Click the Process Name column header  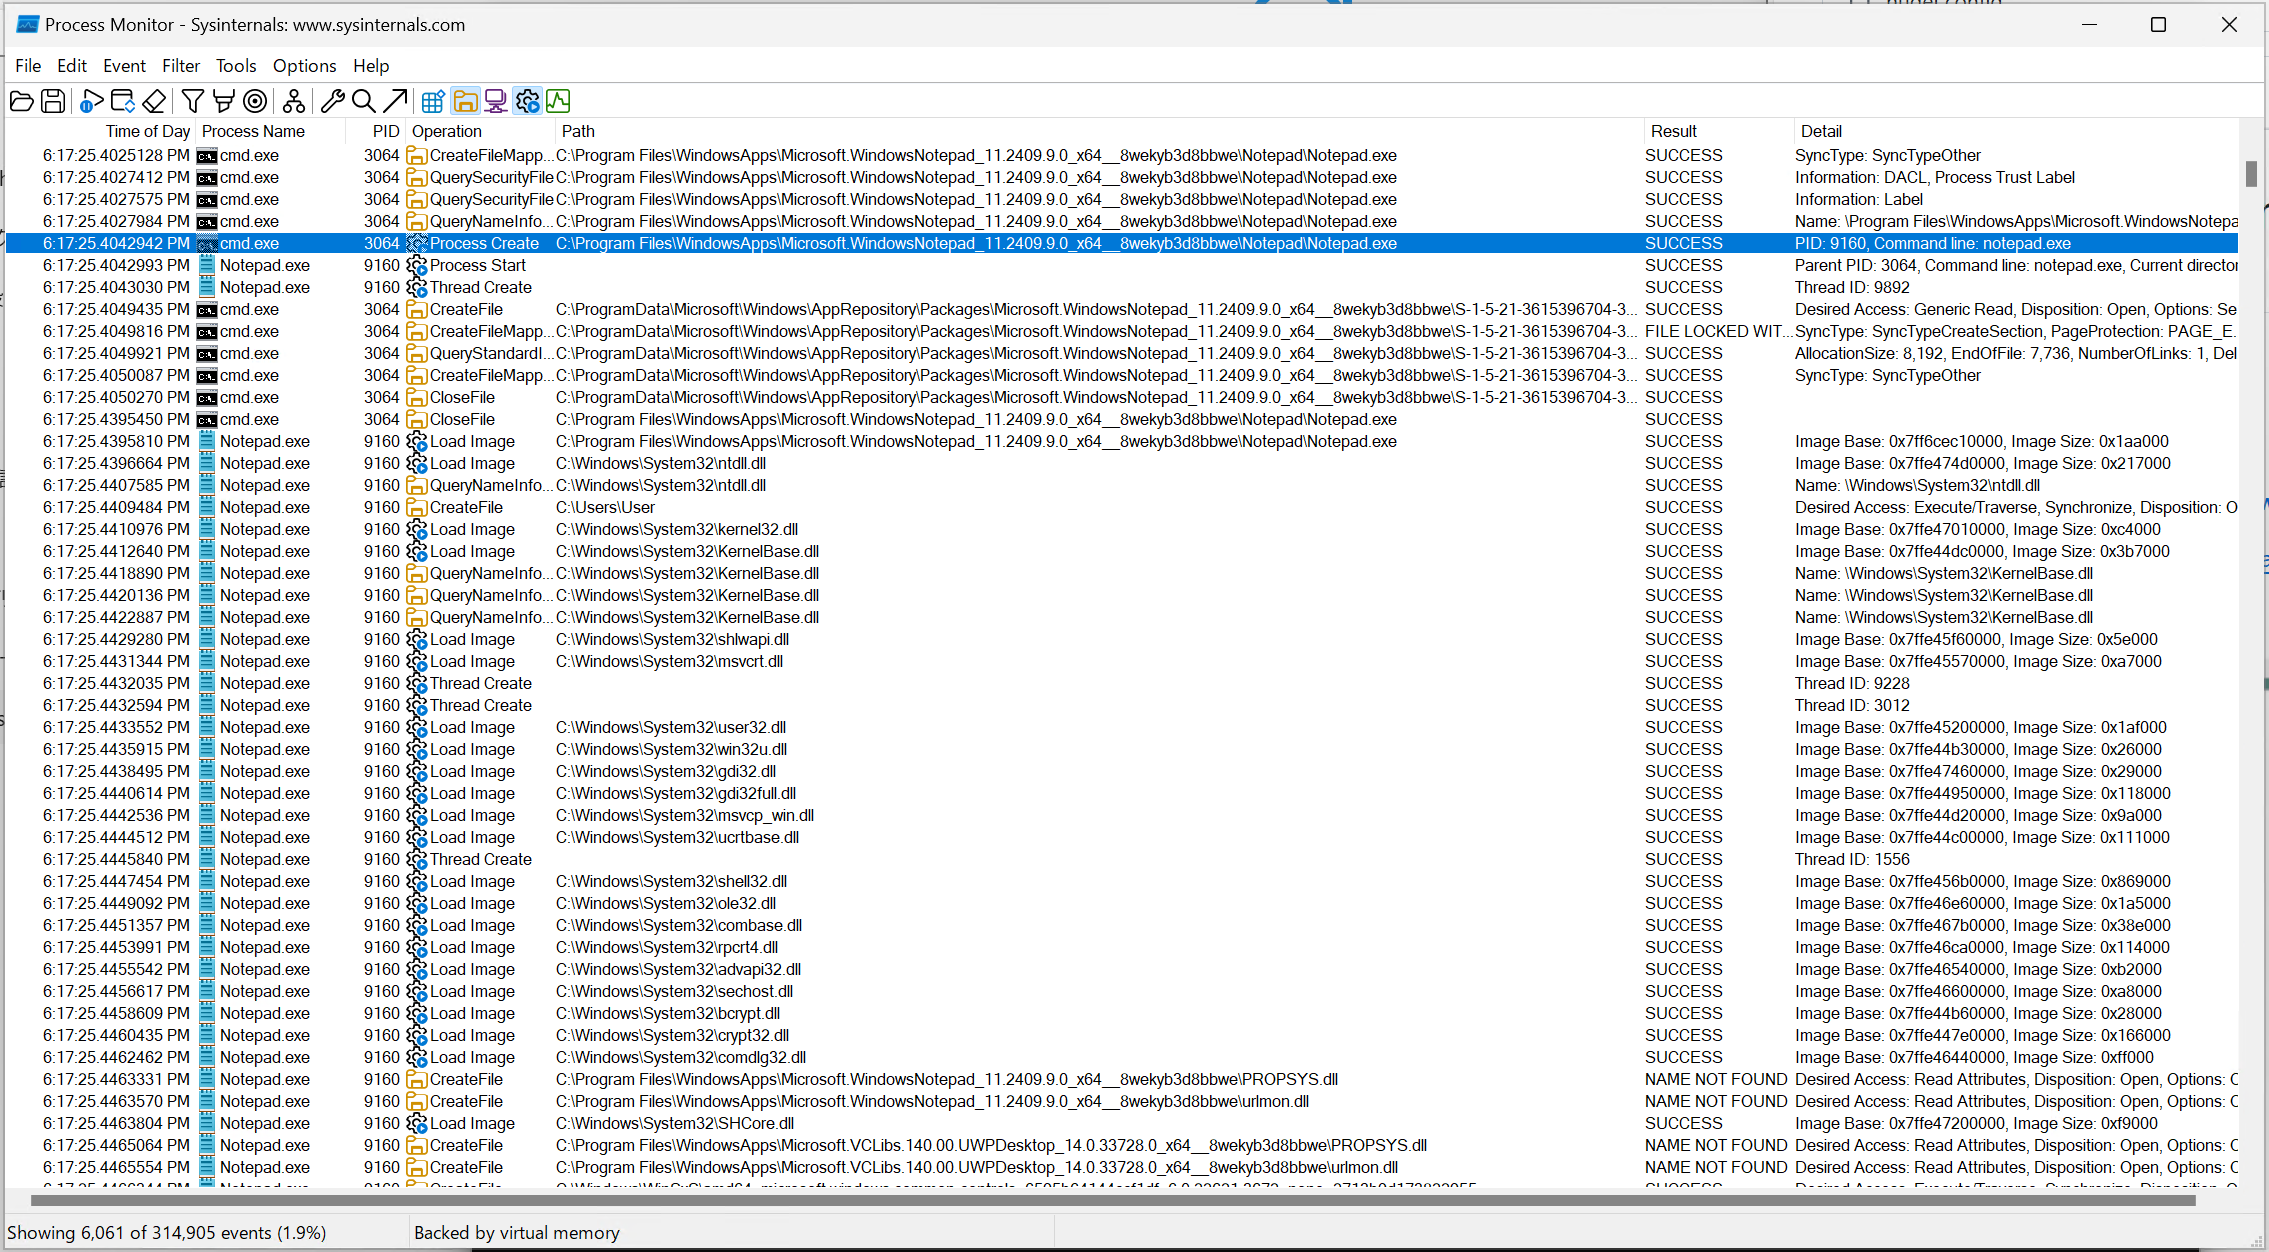[x=253, y=131]
